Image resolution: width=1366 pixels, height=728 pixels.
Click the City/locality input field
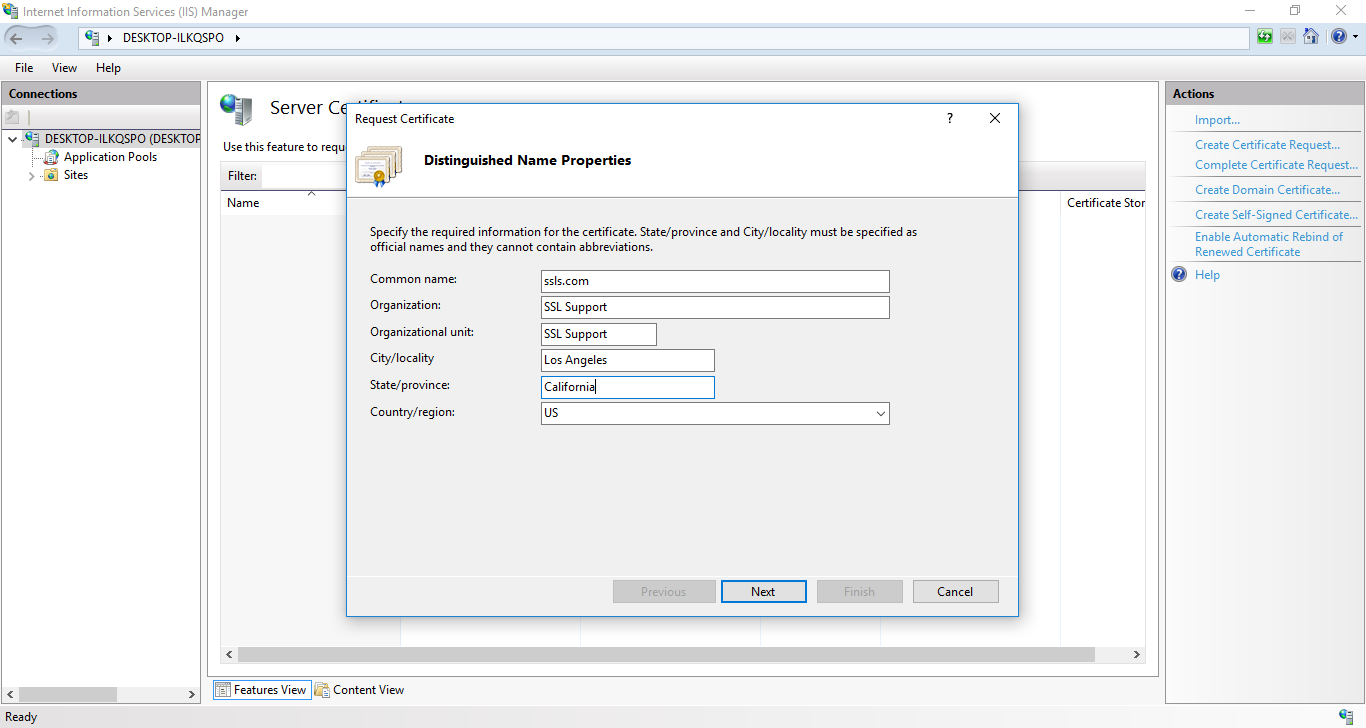click(x=628, y=360)
